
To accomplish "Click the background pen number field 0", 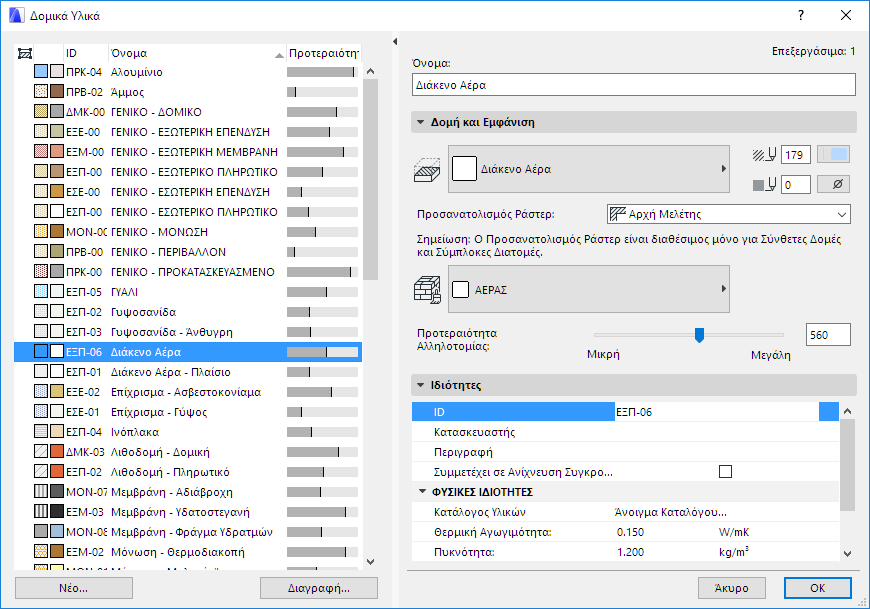I will (x=796, y=184).
